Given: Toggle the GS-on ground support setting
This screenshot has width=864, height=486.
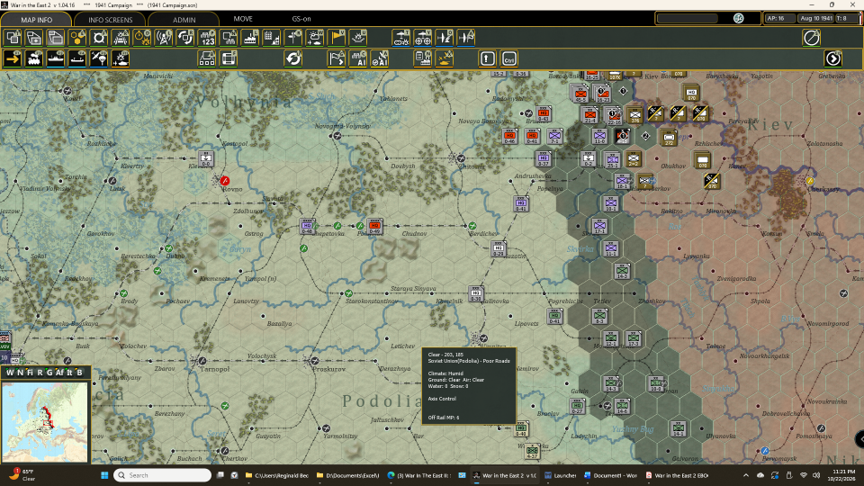Looking at the screenshot, I should point(301,19).
